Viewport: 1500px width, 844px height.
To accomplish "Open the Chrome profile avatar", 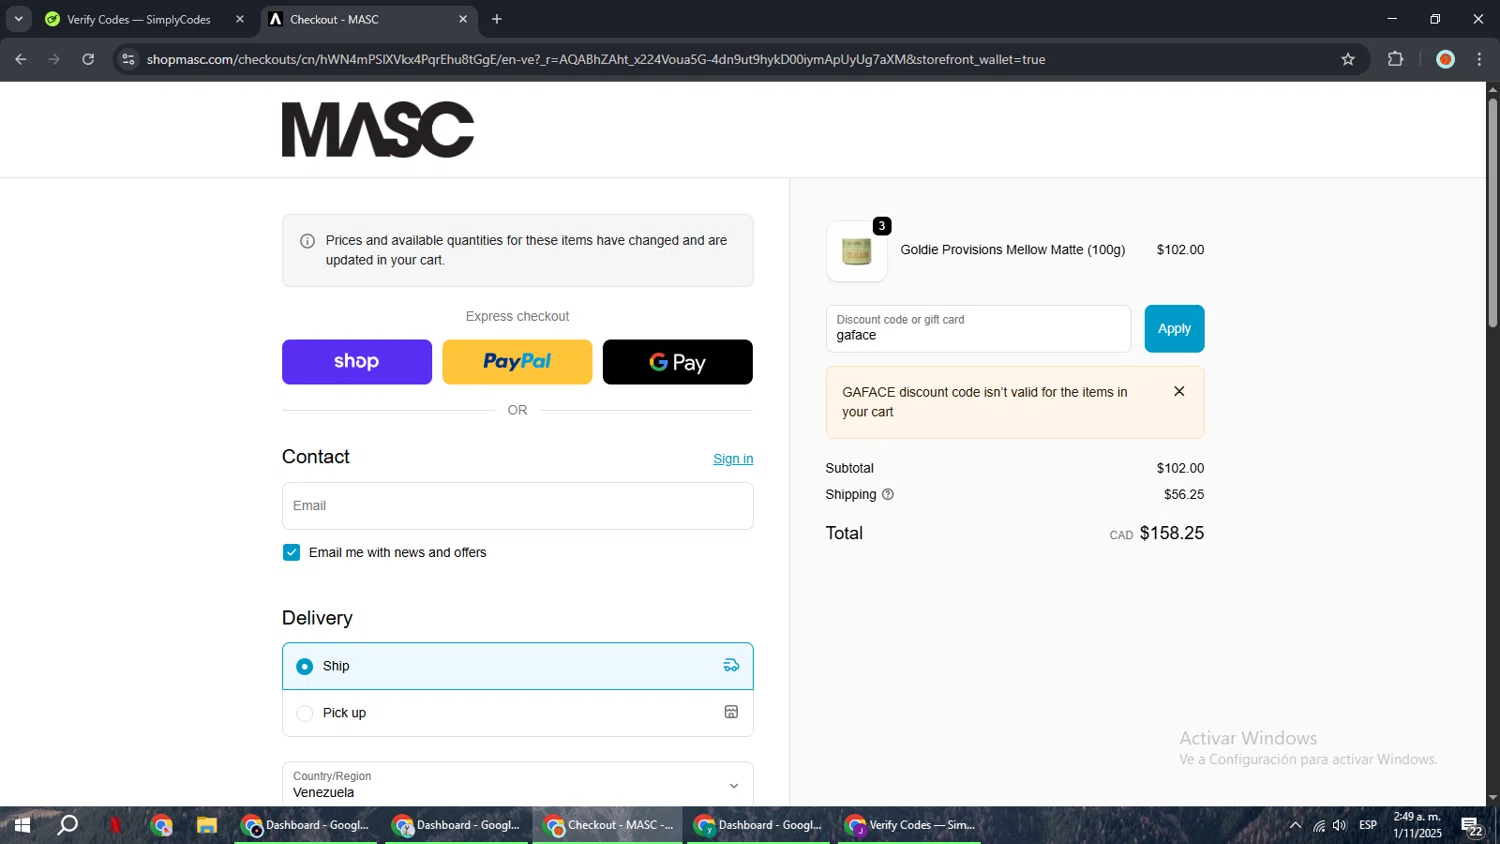I will 1445,59.
